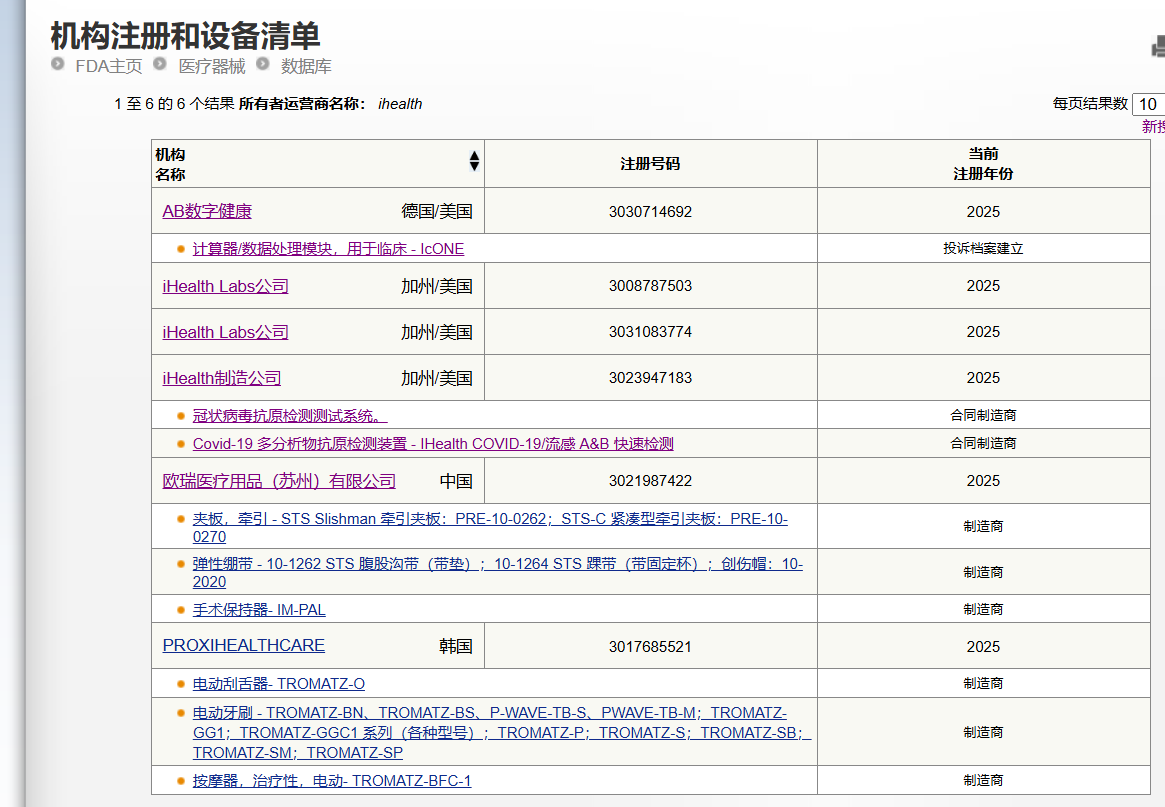Click the results per page field
Image resolution: width=1165 pixels, height=807 pixels.
tap(1149, 104)
